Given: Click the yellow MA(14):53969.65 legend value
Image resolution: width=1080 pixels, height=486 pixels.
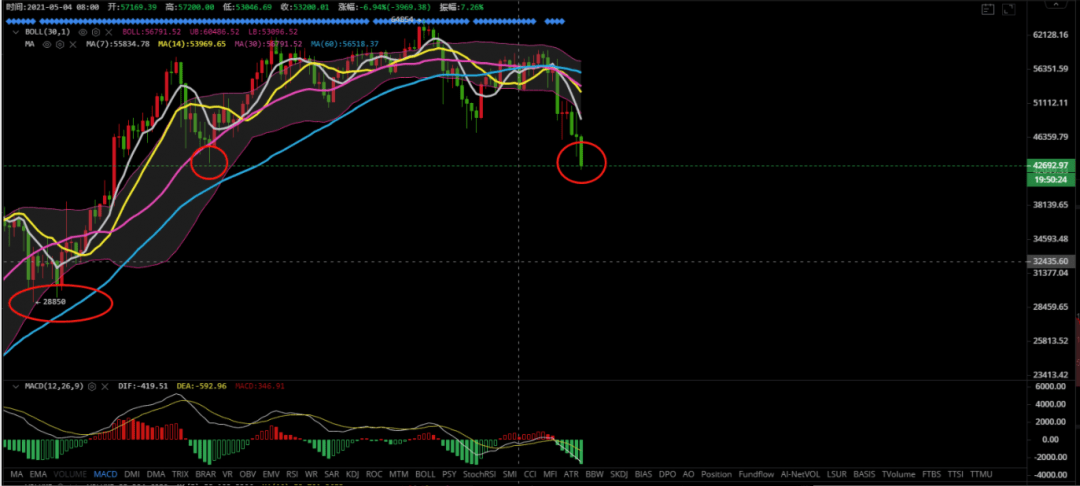Looking at the screenshot, I should click(x=191, y=44).
